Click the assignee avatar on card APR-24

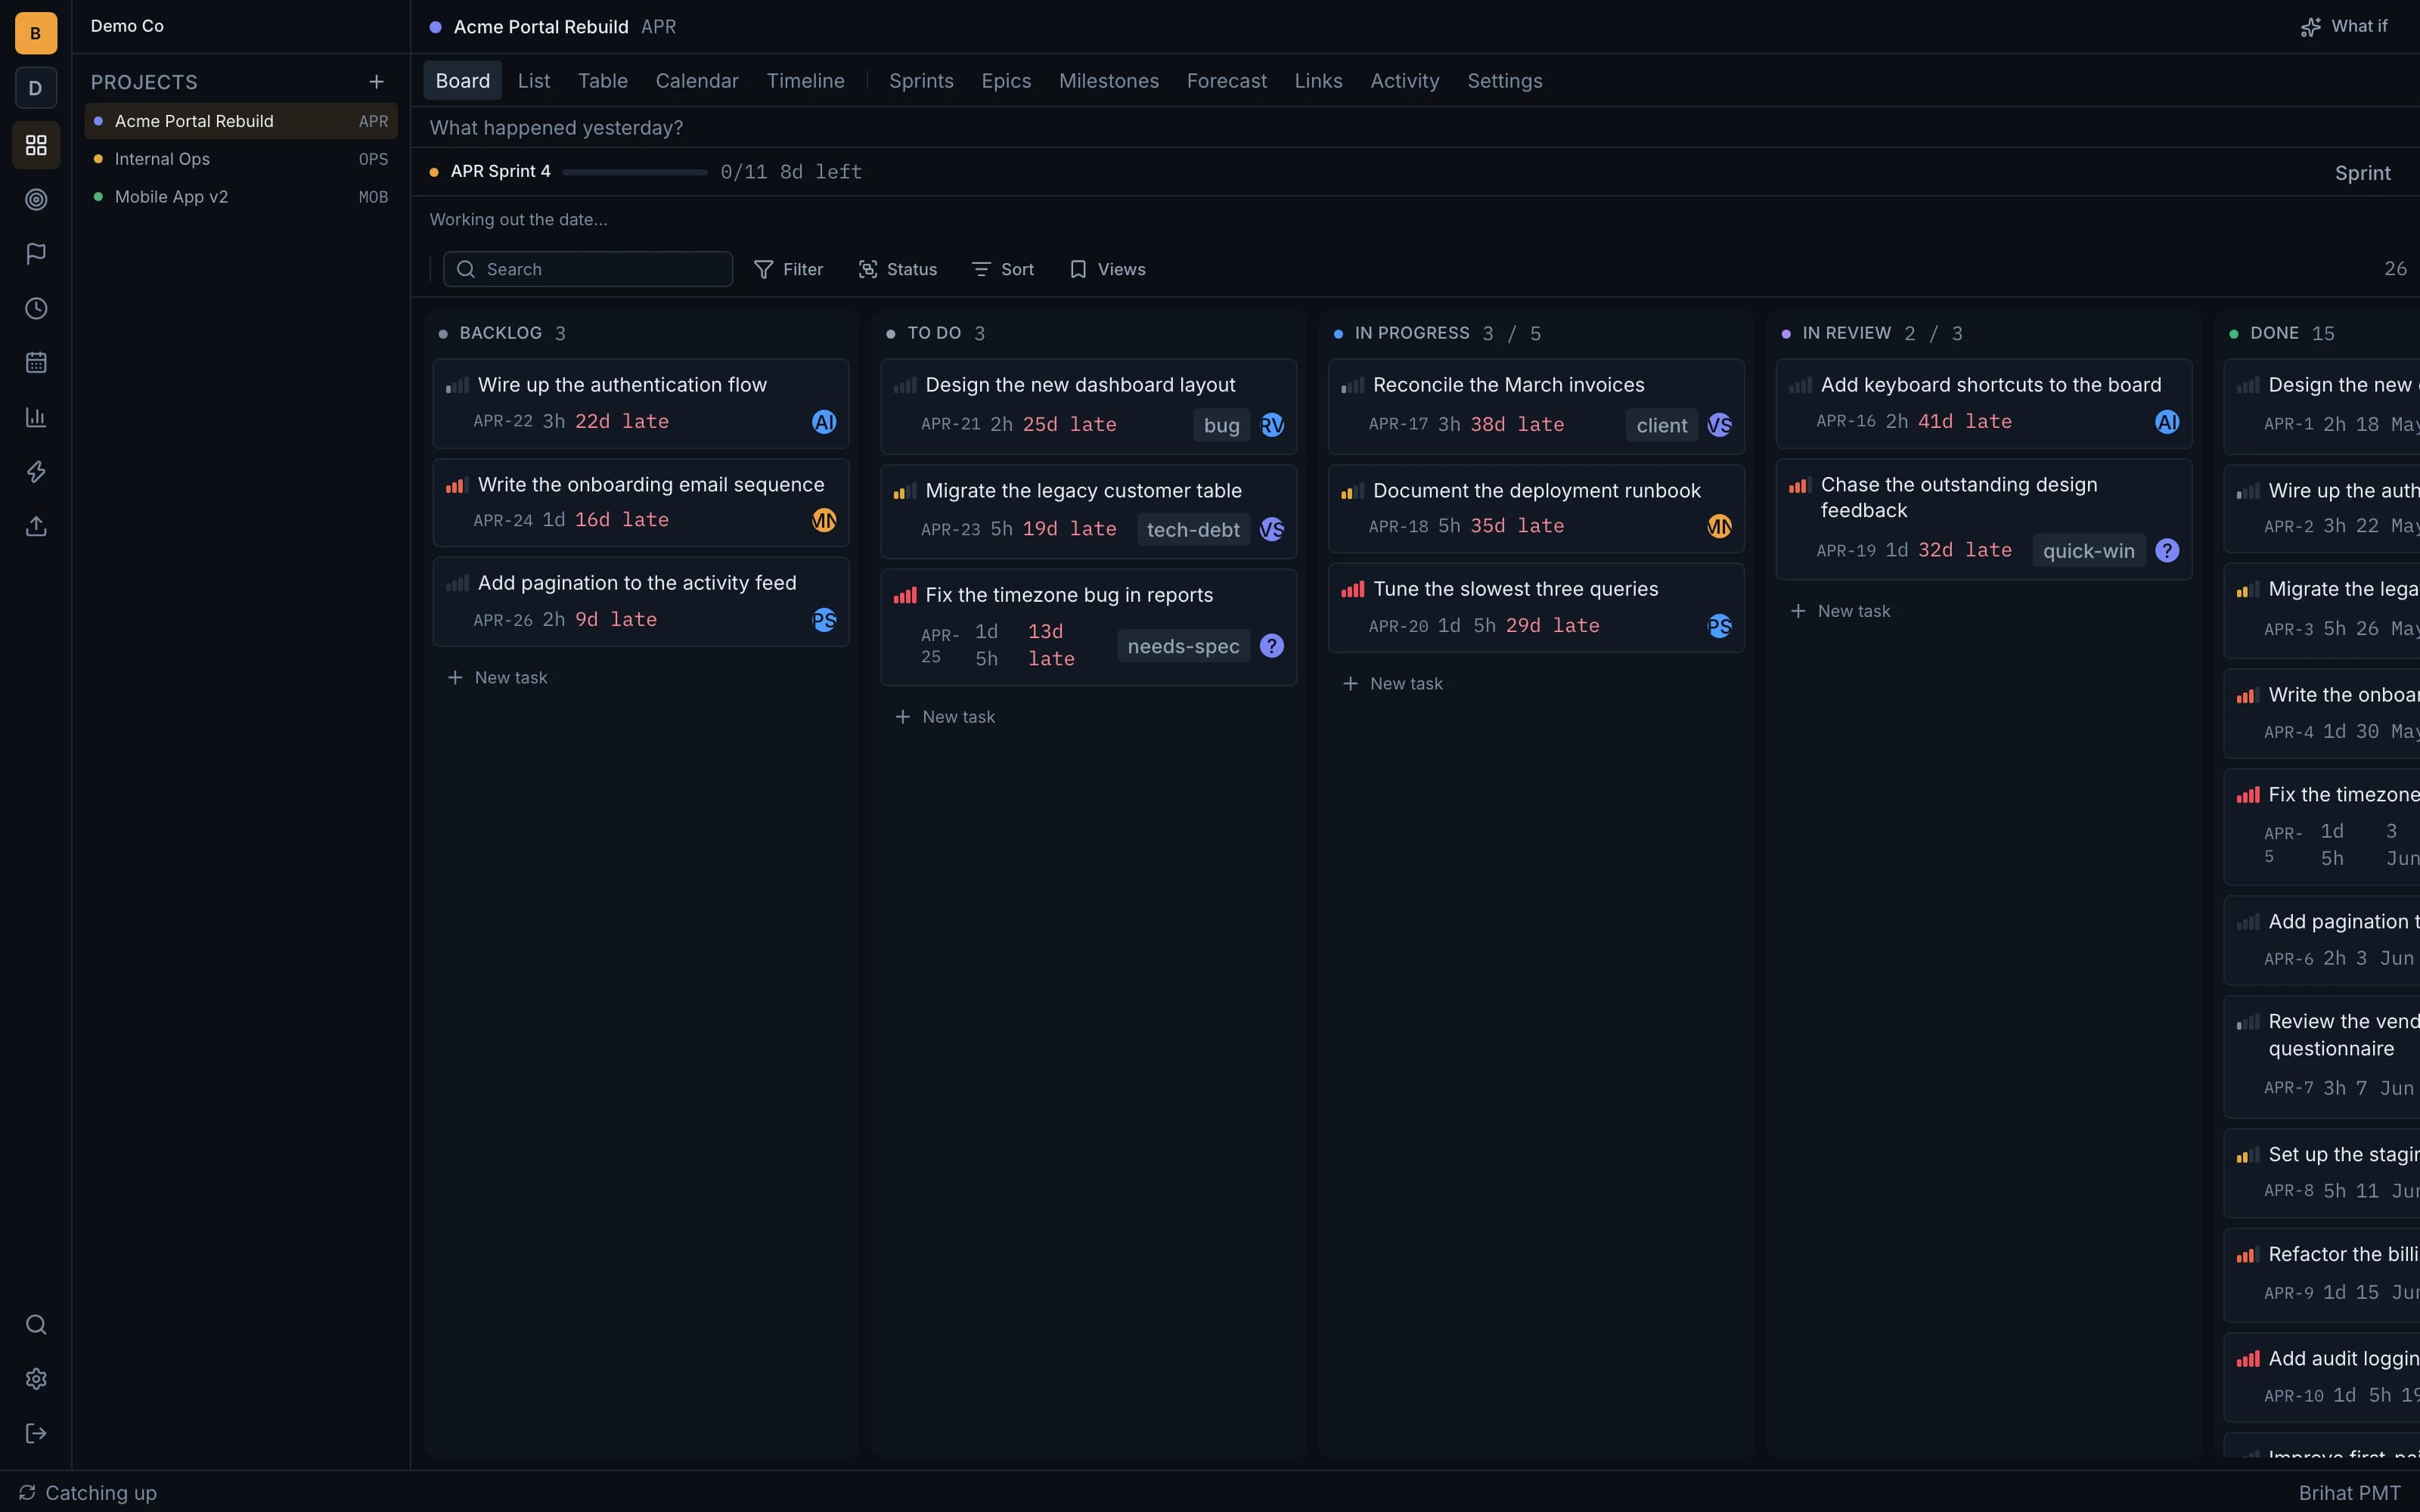tap(824, 520)
